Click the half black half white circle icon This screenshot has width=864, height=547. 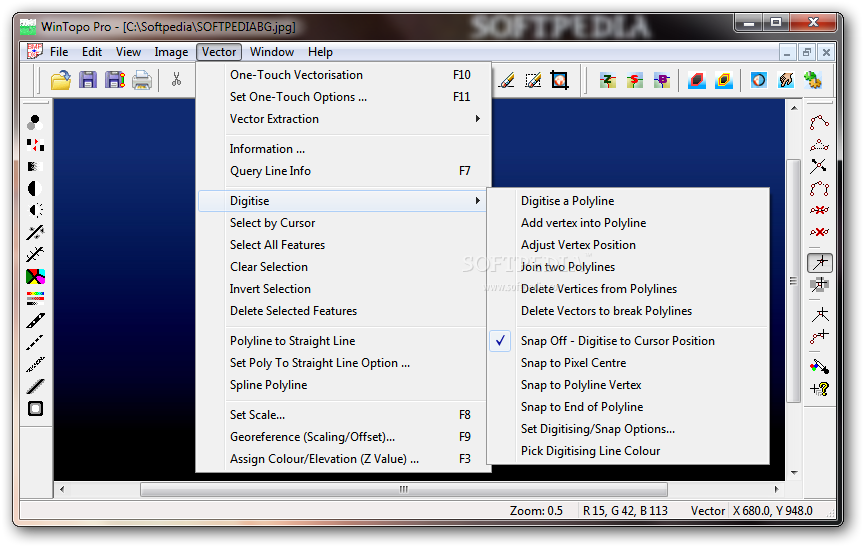point(35,188)
